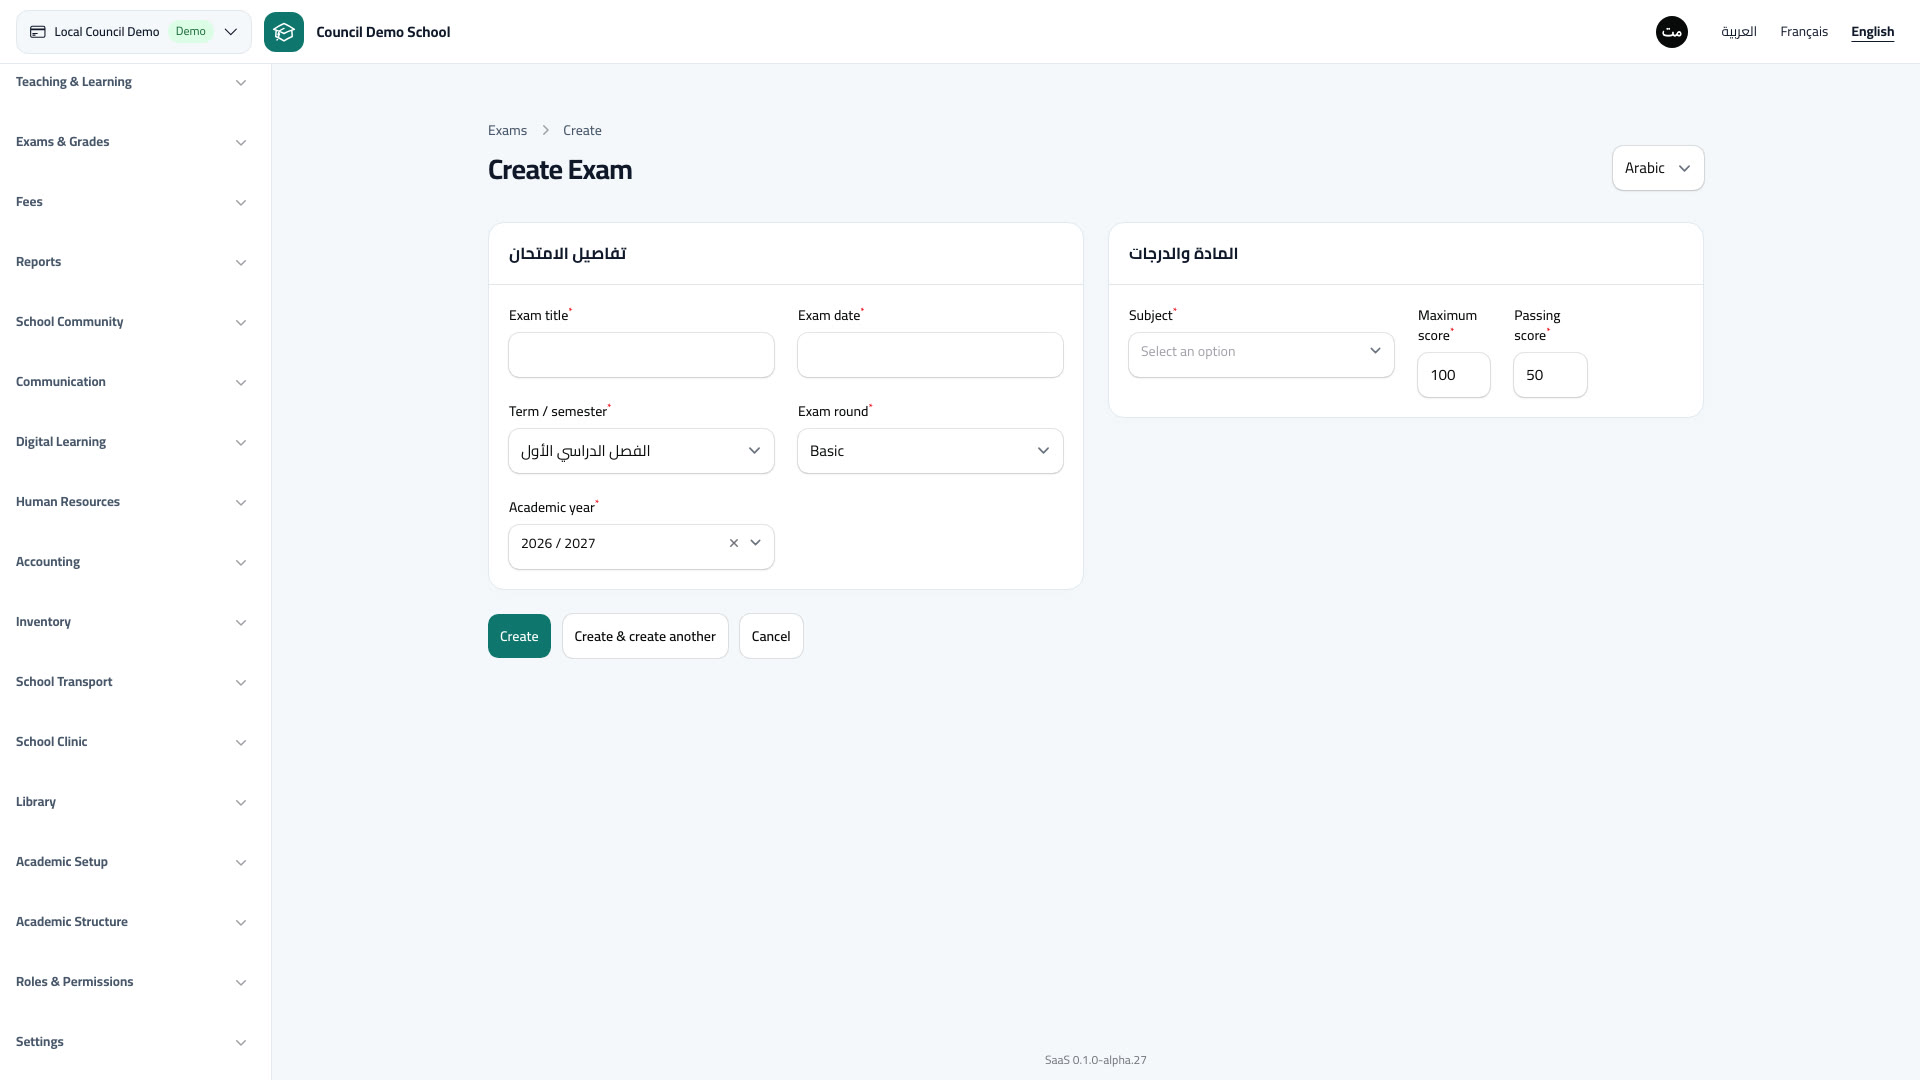Clear the Academic year selection with the X icon
The width and height of the screenshot is (1920, 1080).
(x=734, y=543)
